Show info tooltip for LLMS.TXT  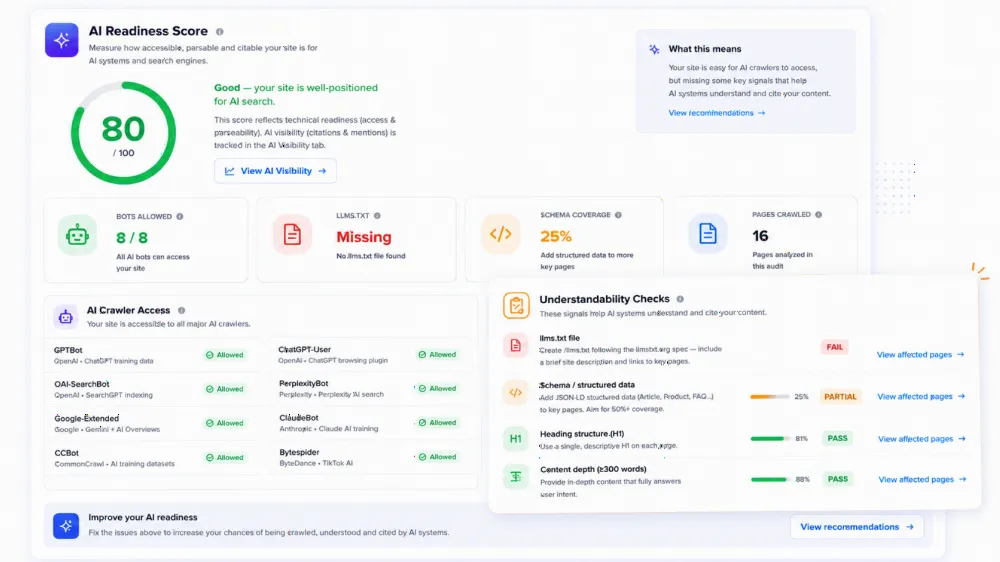tap(377, 216)
